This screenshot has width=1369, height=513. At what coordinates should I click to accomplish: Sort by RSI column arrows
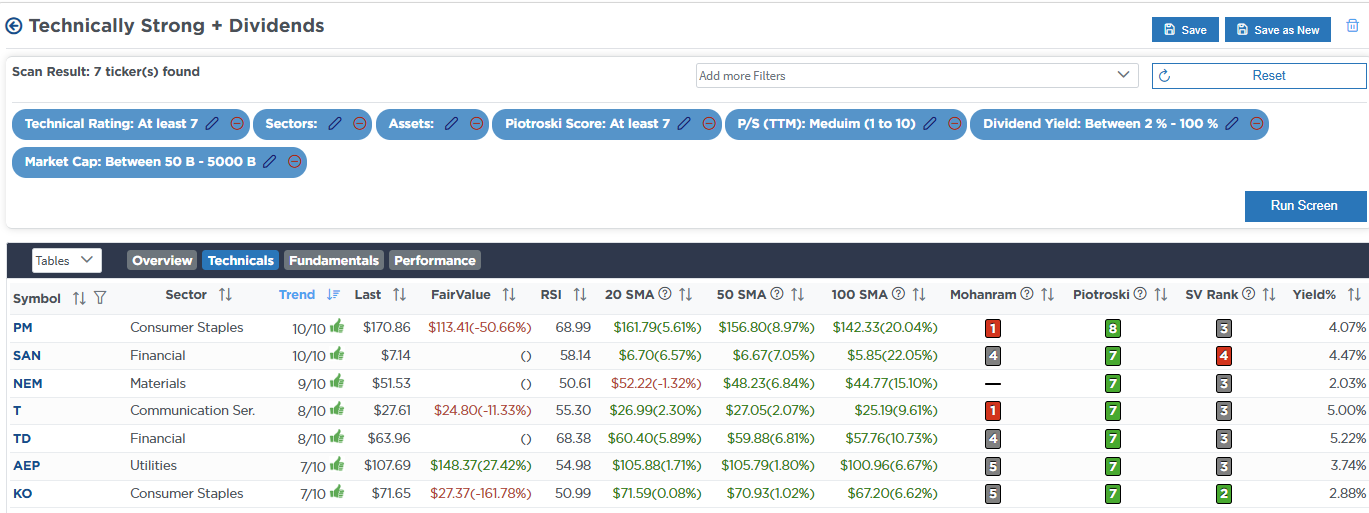[x=579, y=294]
